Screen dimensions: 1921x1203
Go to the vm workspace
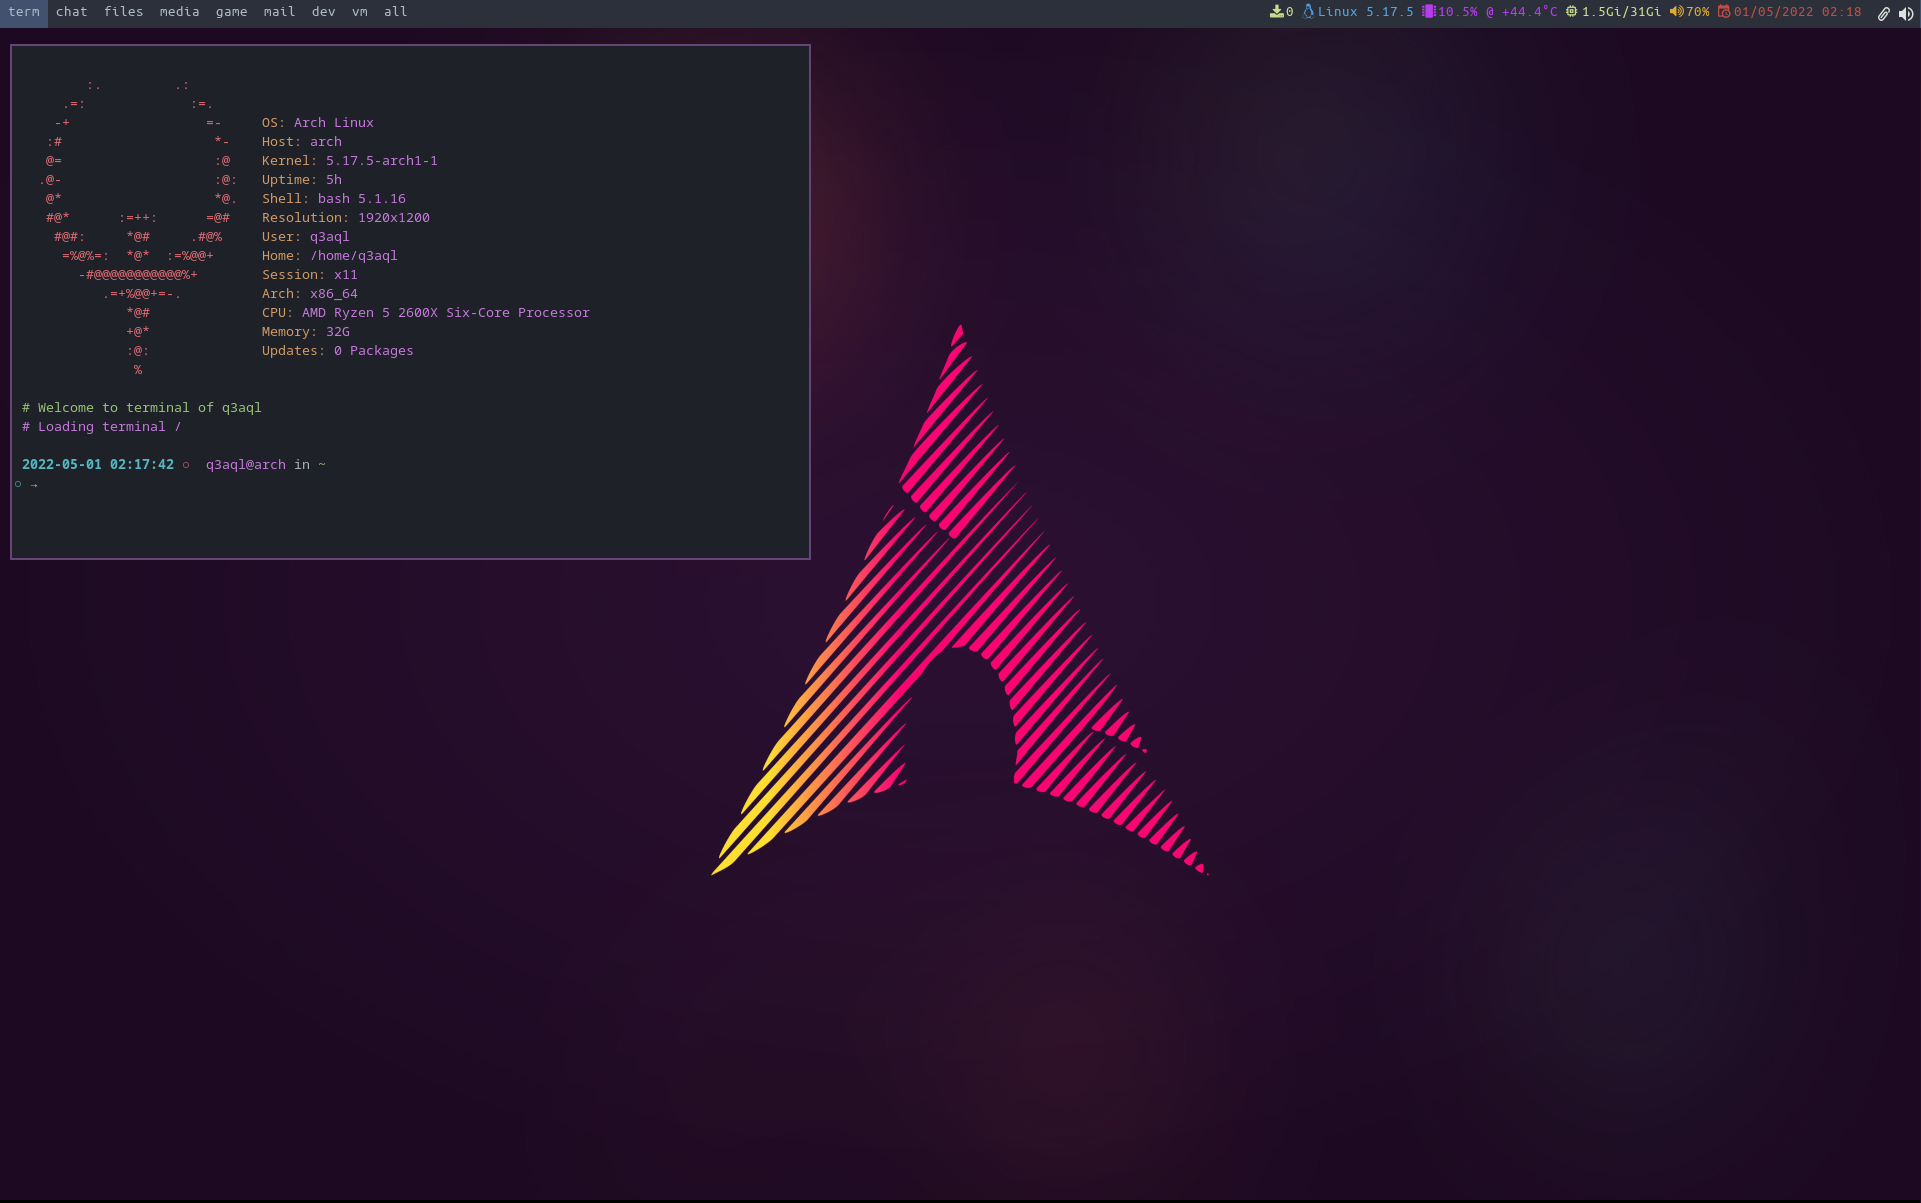click(x=360, y=12)
